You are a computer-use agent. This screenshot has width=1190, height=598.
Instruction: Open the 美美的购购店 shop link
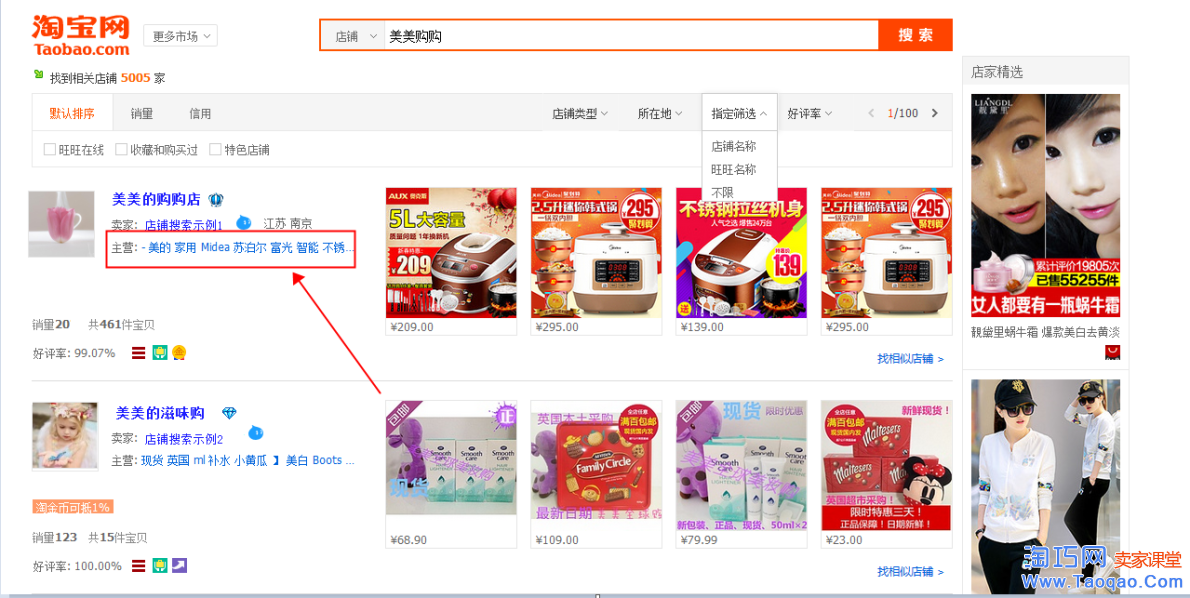click(156, 200)
